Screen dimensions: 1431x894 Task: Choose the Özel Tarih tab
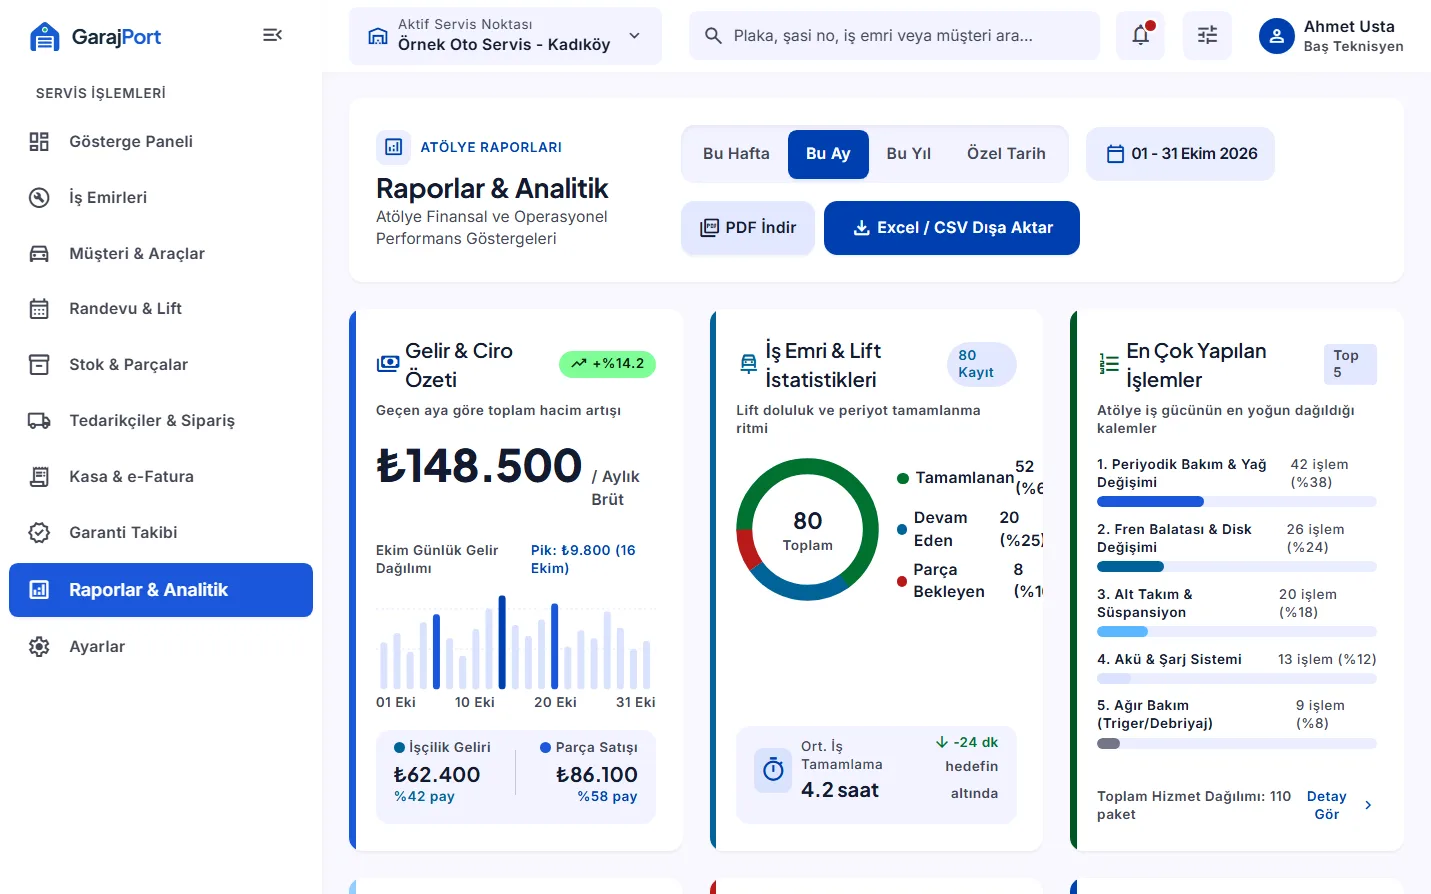click(1006, 154)
